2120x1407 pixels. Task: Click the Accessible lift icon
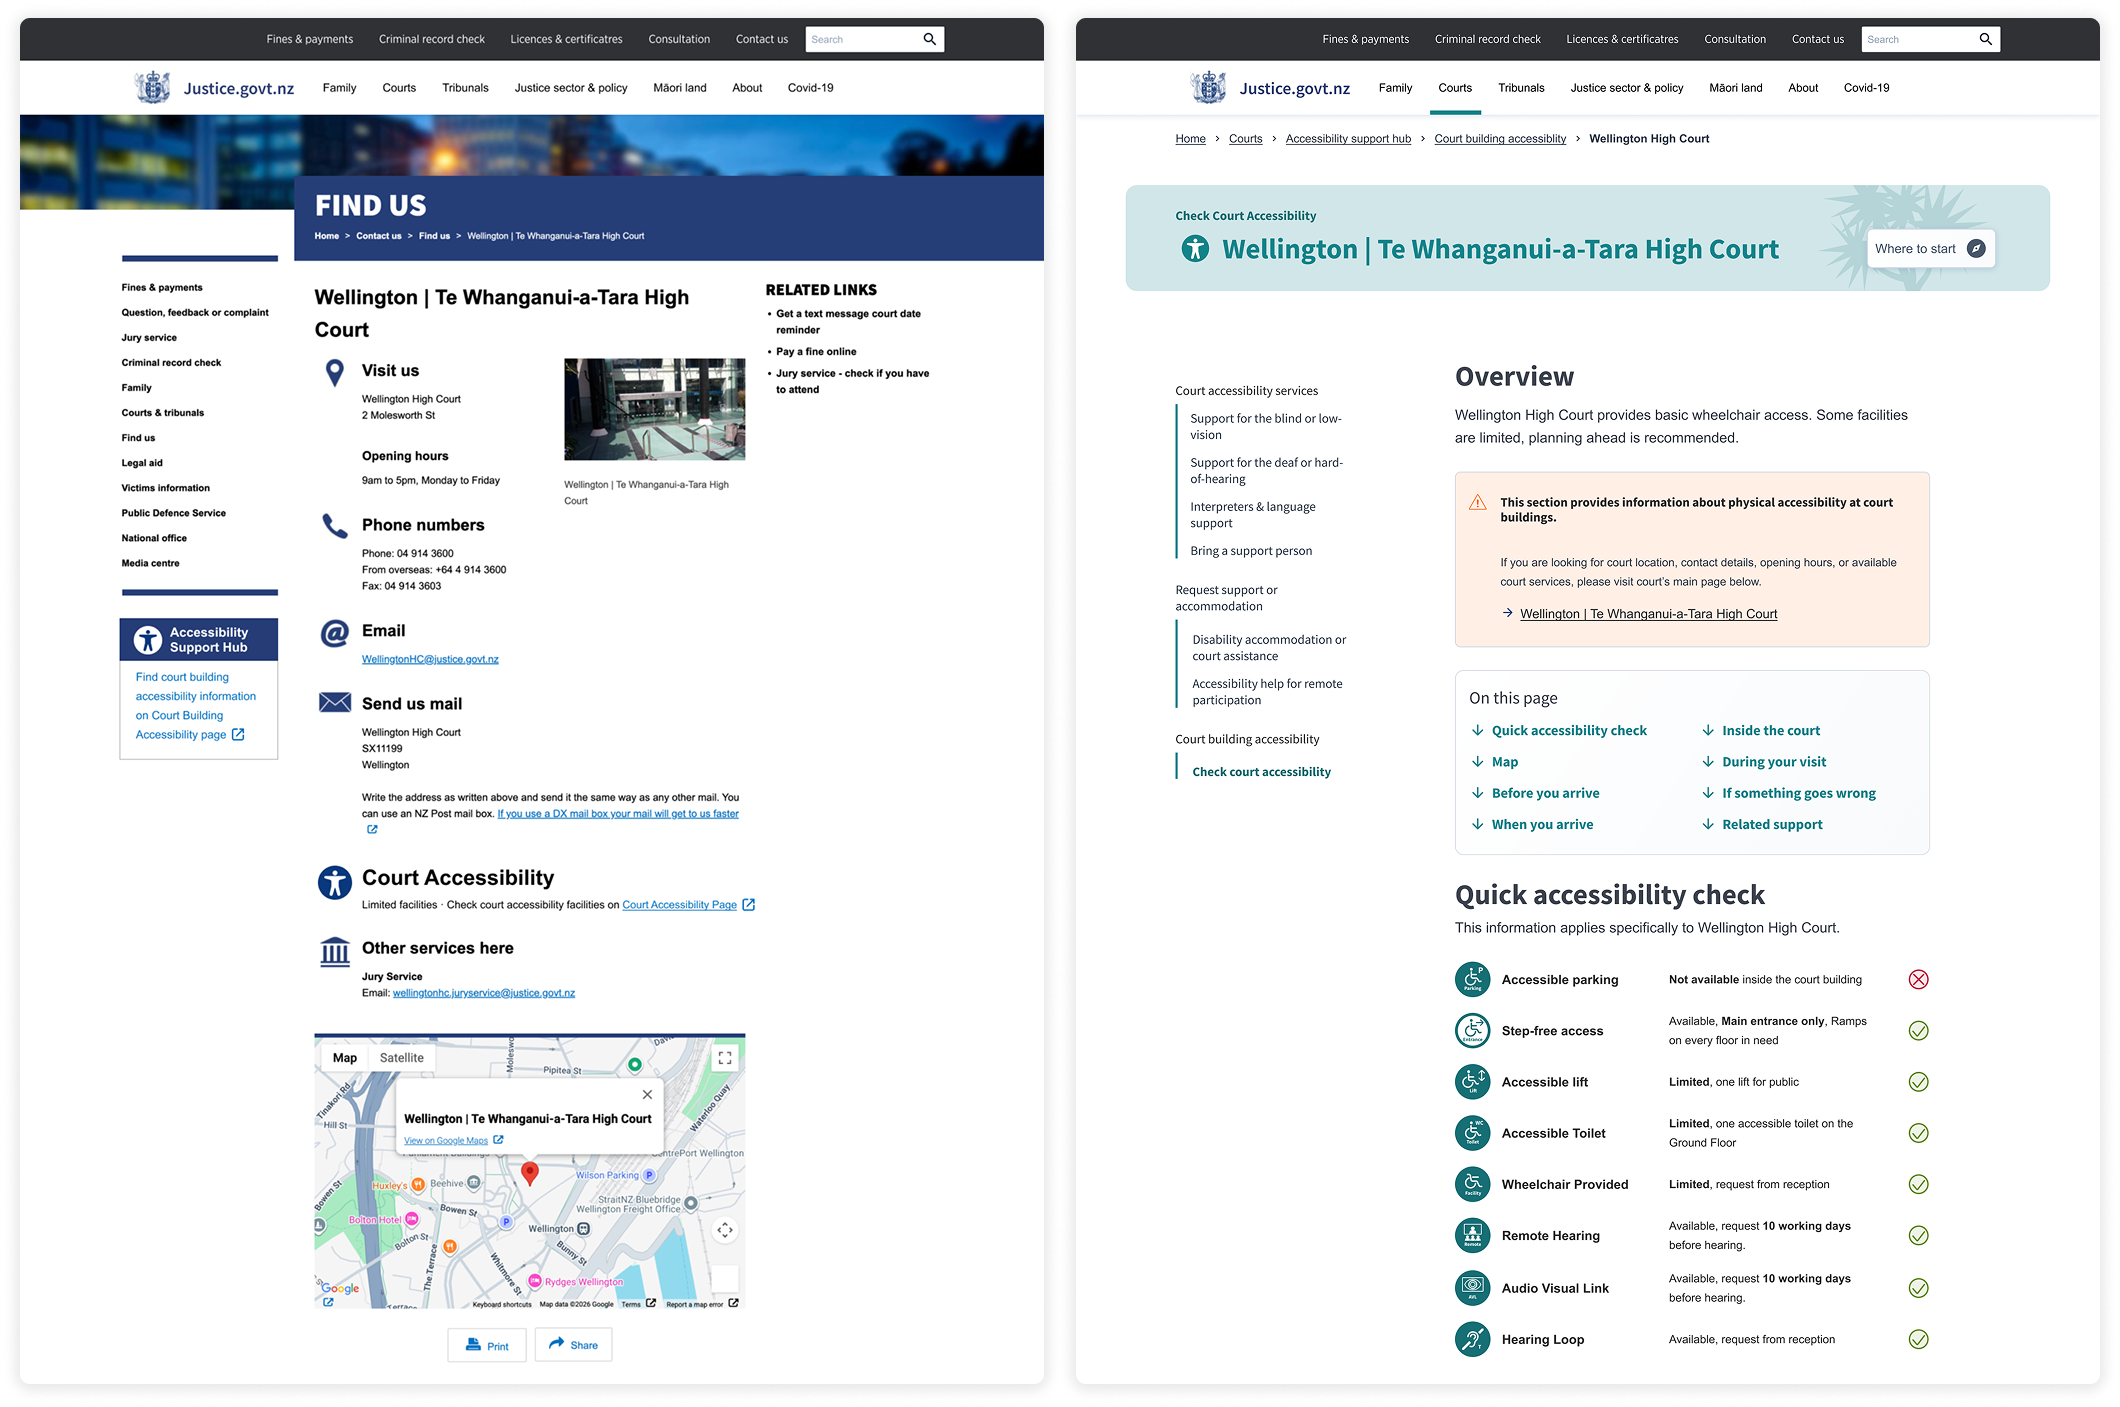click(x=1472, y=1082)
